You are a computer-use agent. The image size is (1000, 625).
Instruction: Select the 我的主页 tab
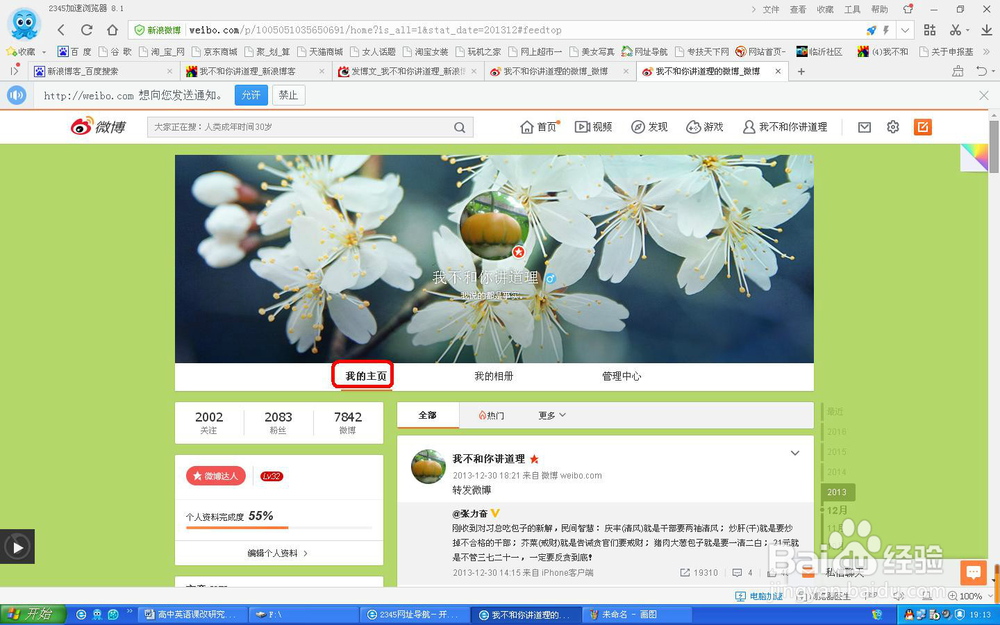click(365, 376)
